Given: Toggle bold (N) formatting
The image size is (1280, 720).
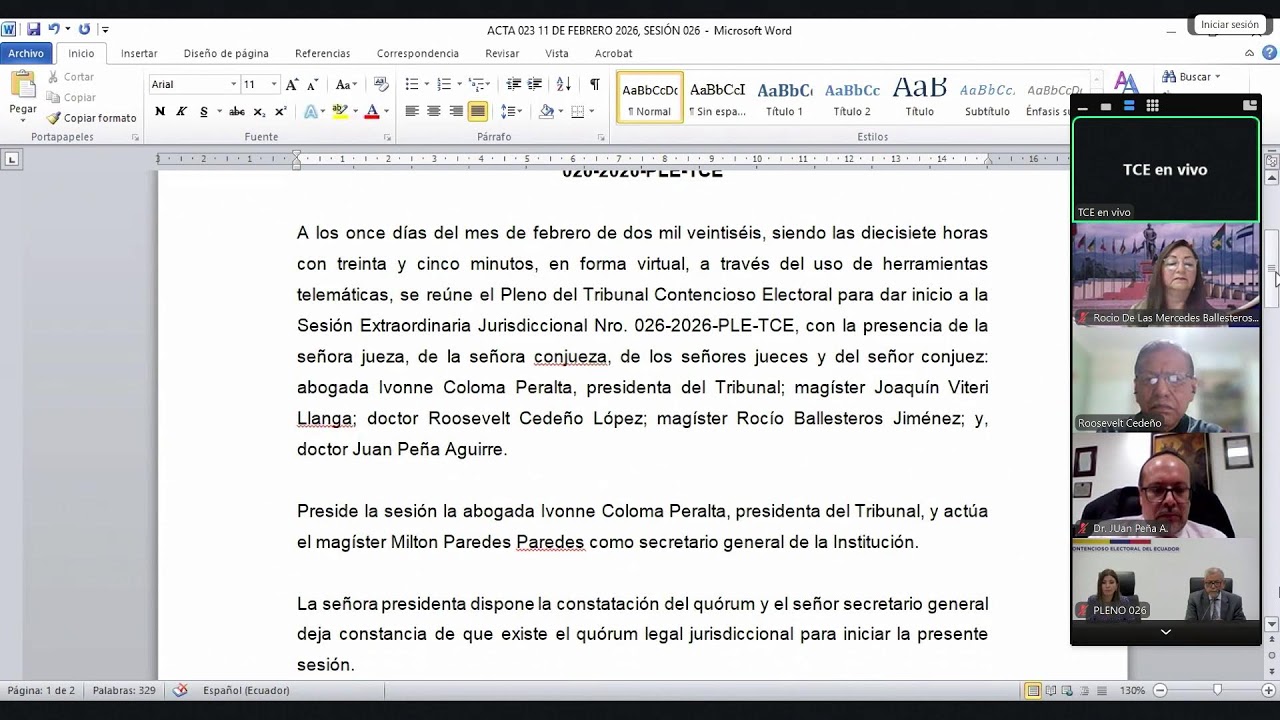Looking at the screenshot, I should tap(160, 112).
